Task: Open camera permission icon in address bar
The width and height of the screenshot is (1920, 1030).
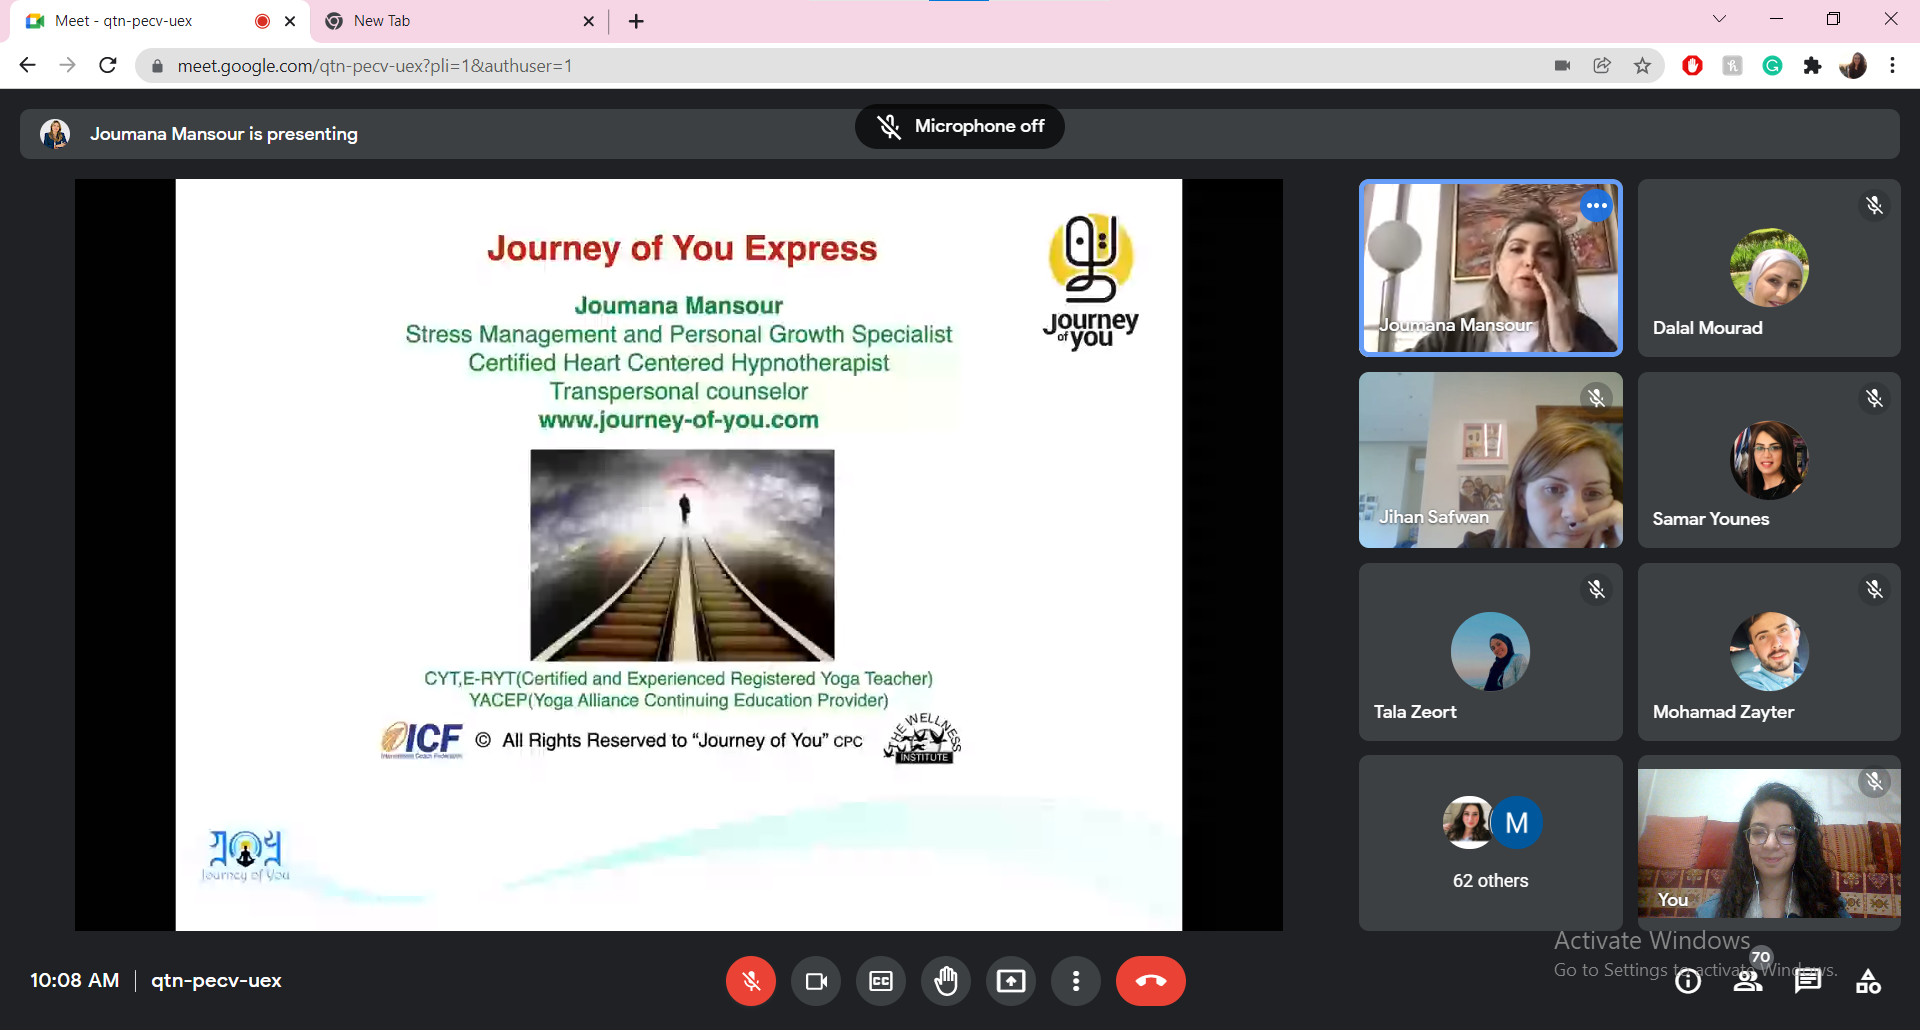Action: pyautogui.click(x=1562, y=66)
